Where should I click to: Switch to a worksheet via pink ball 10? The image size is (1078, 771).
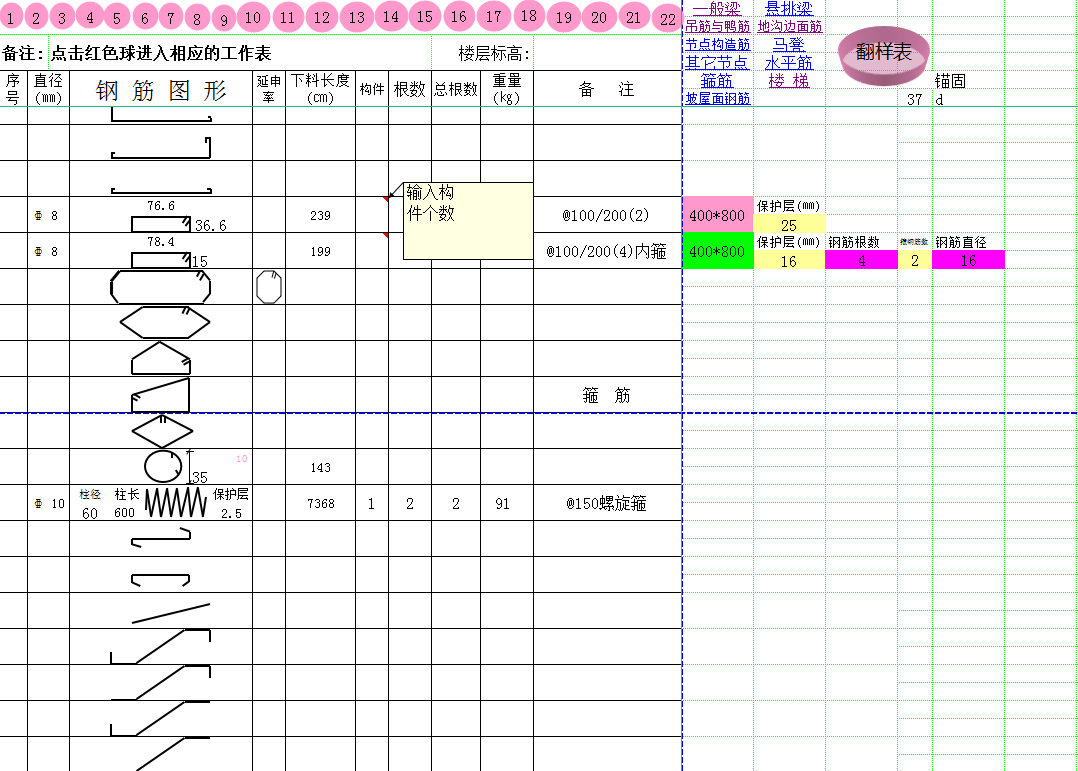click(253, 17)
